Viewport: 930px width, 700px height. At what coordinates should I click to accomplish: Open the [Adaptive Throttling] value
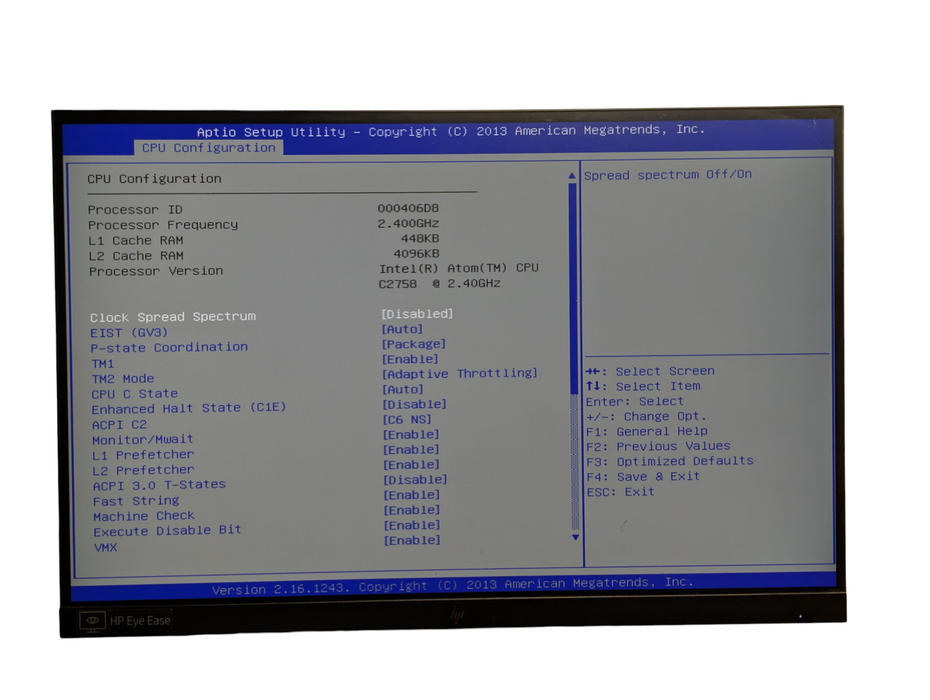460,373
